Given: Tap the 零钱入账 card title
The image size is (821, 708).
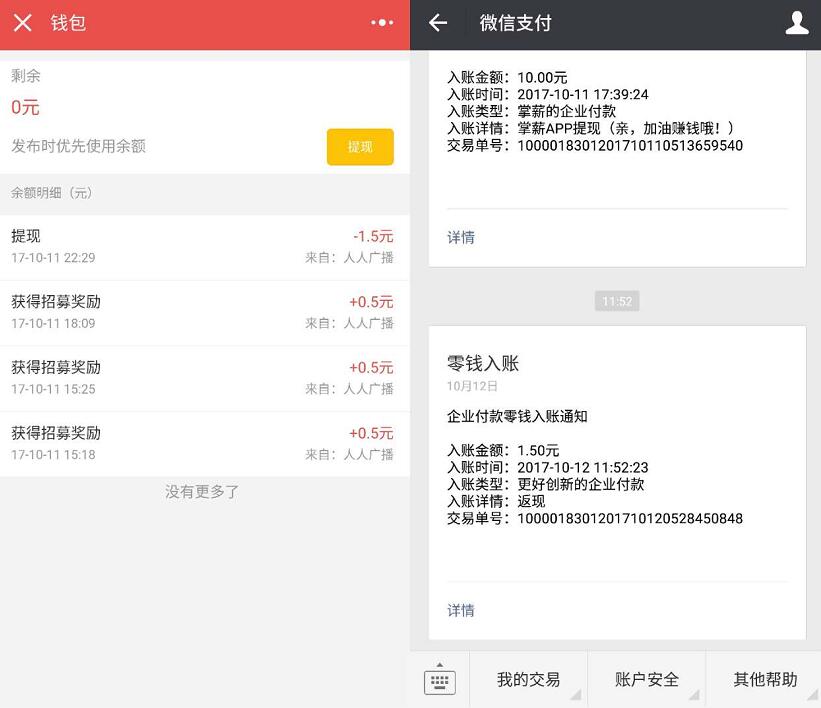Looking at the screenshot, I should click(482, 363).
